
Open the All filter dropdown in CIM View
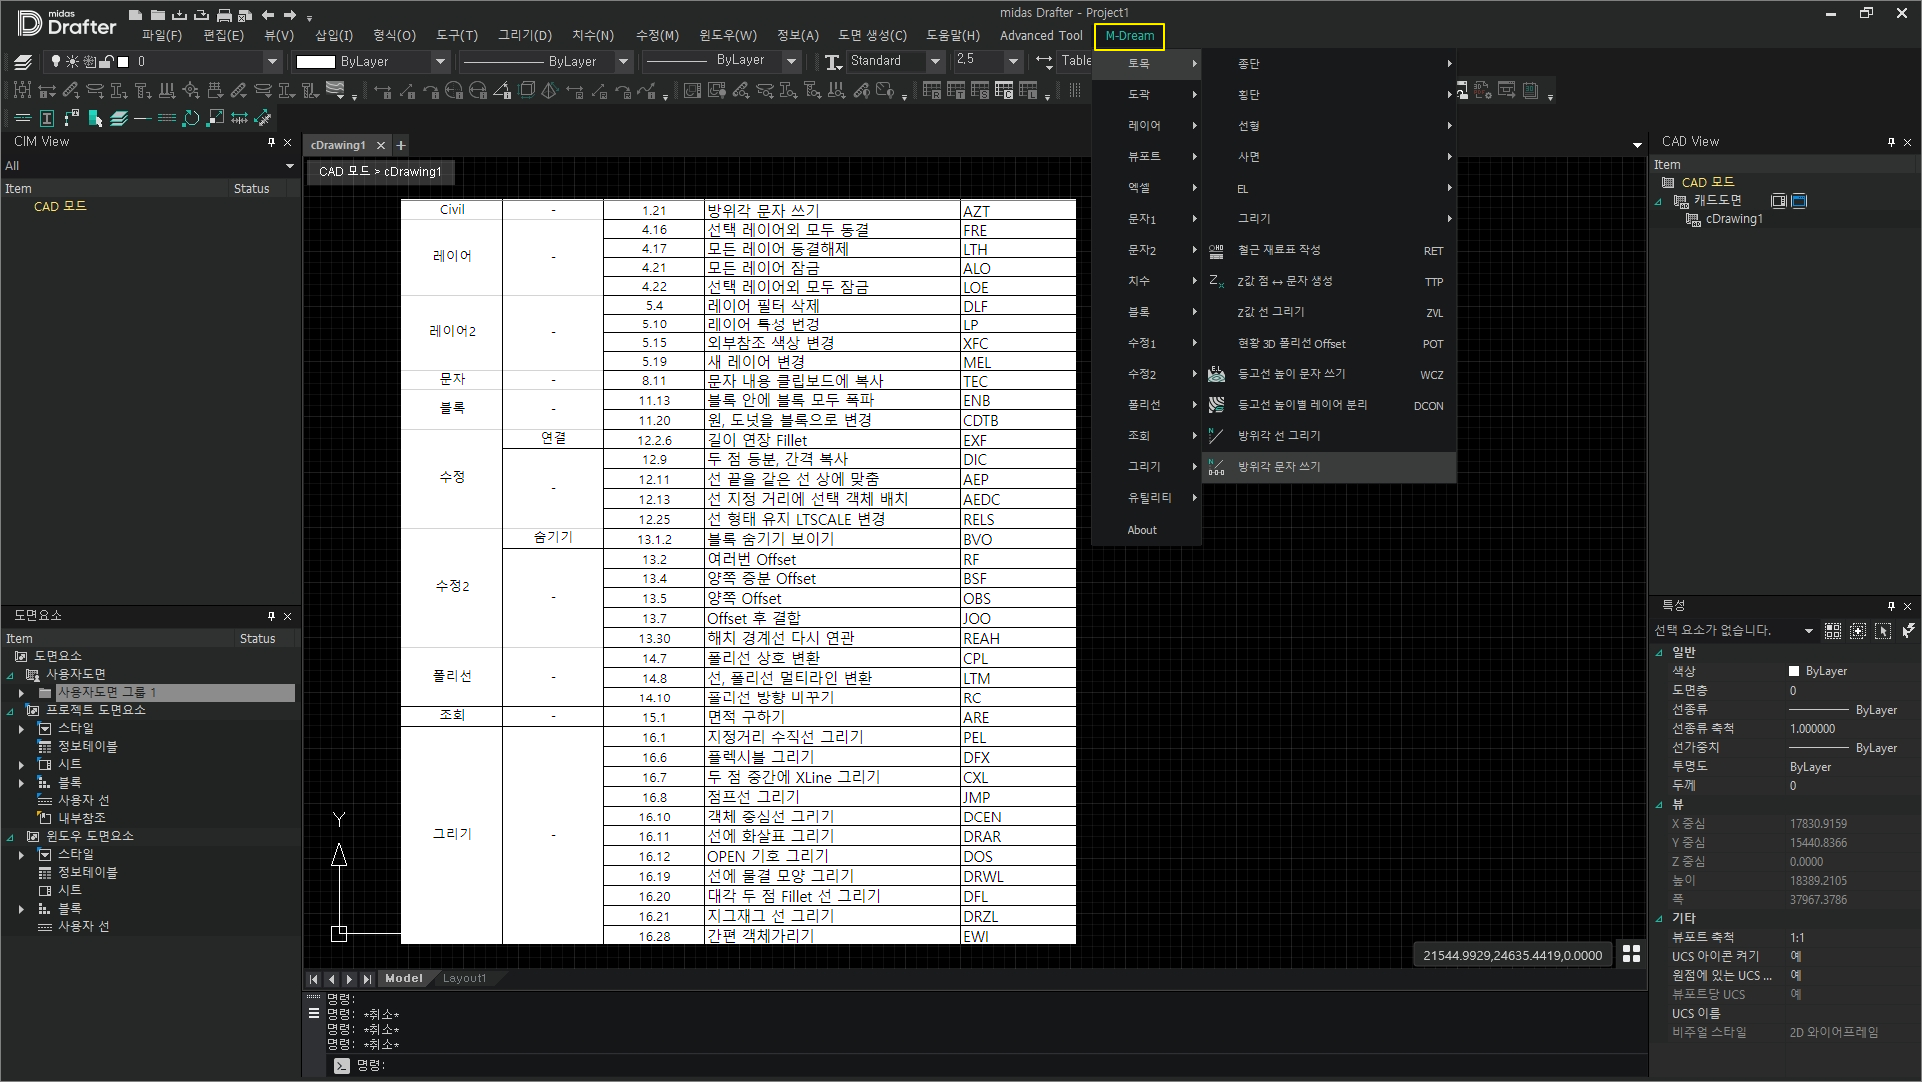290,166
